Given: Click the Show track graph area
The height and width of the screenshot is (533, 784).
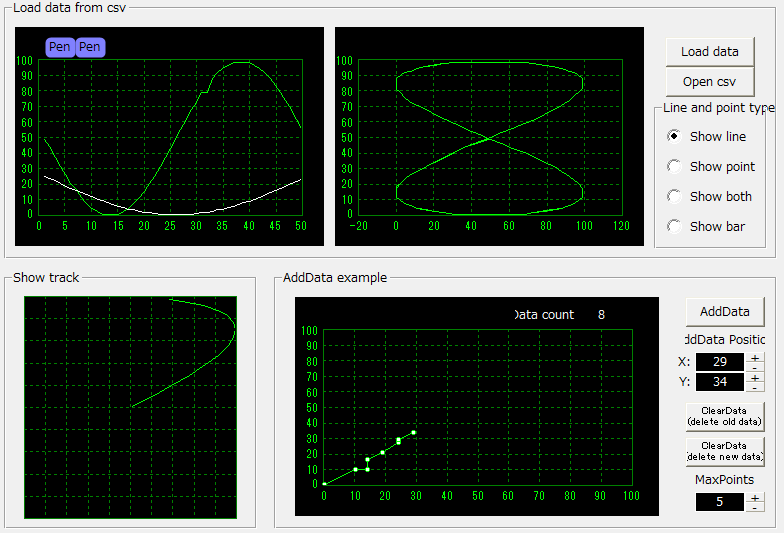Looking at the screenshot, I should (130, 407).
